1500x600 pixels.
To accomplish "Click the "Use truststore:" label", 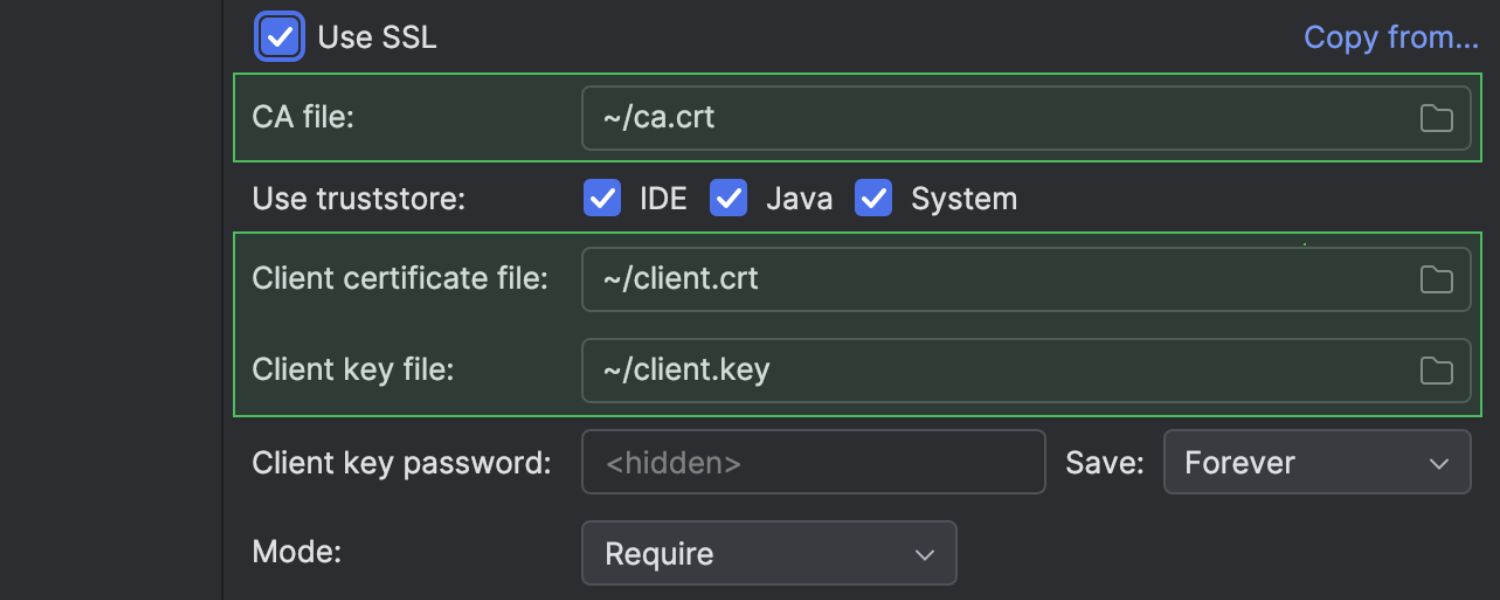I will pos(359,199).
